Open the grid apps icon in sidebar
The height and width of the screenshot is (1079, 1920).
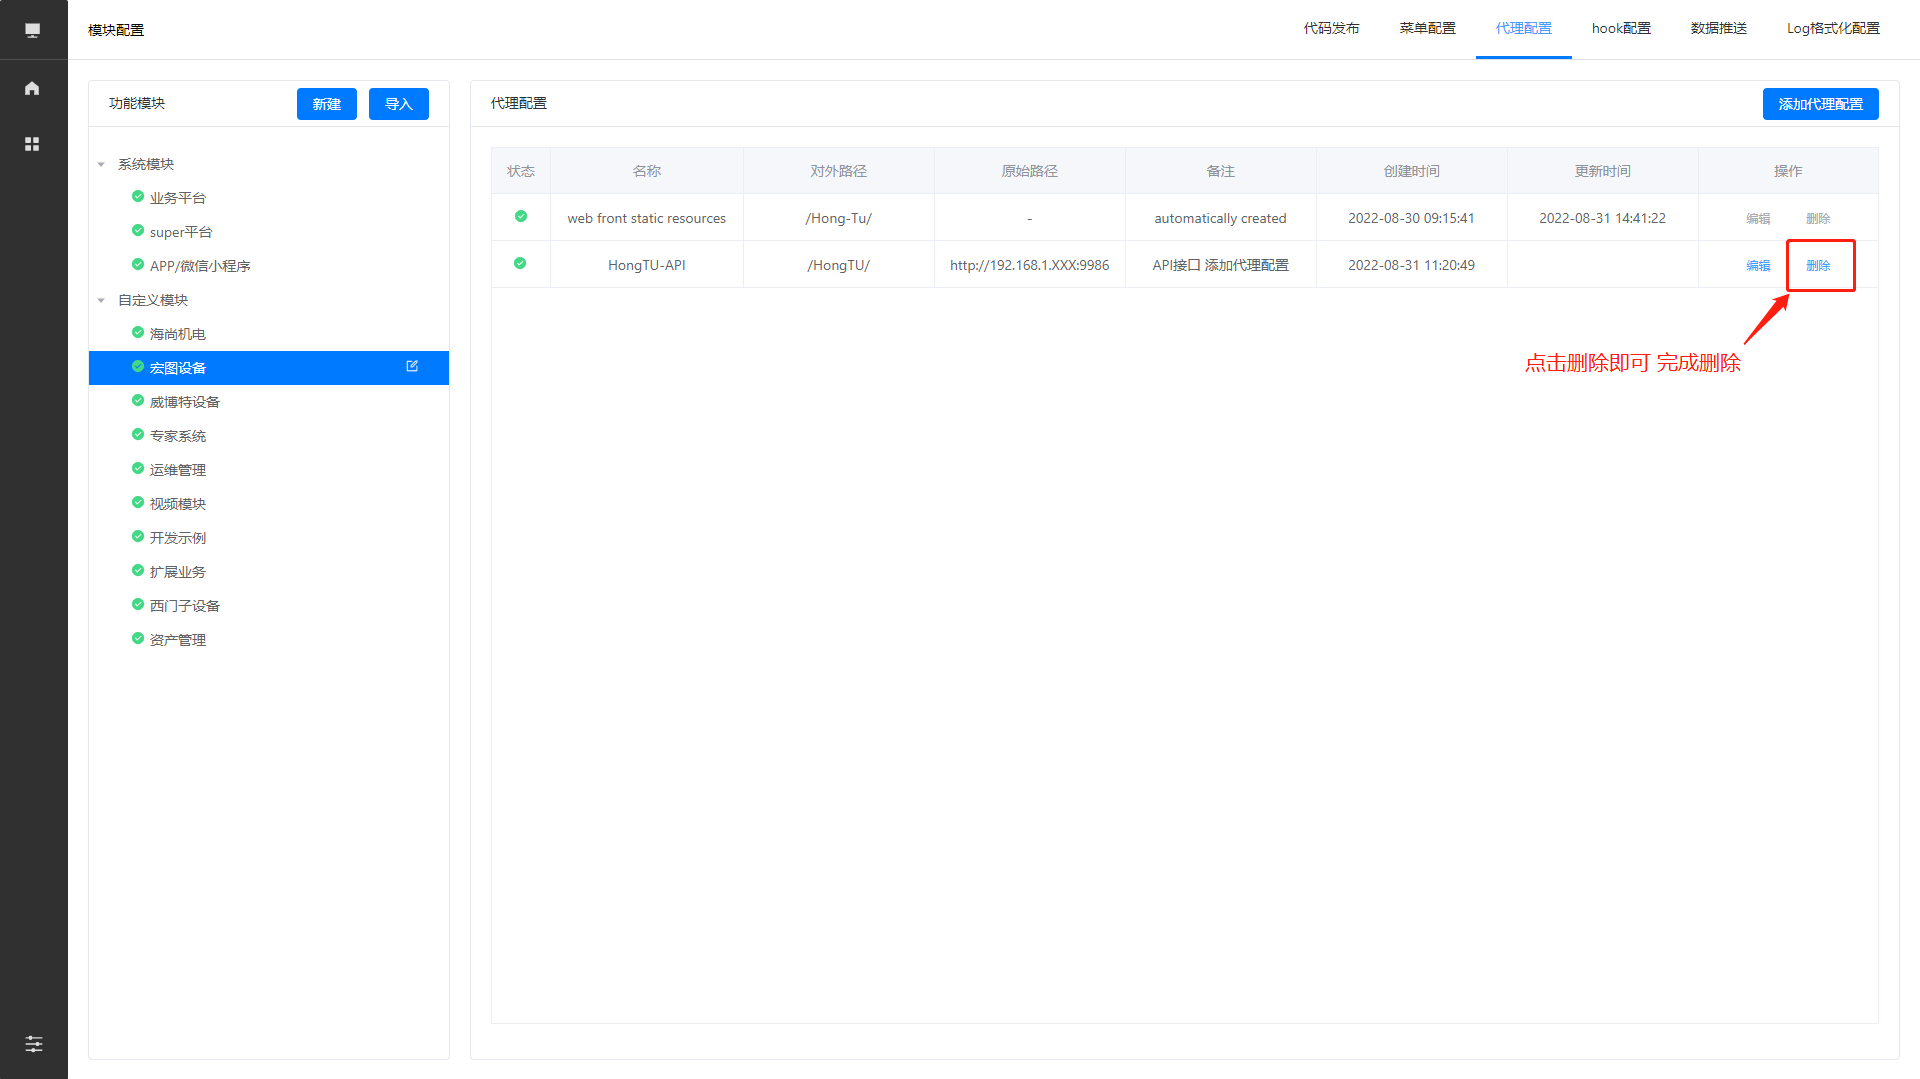pos(32,144)
